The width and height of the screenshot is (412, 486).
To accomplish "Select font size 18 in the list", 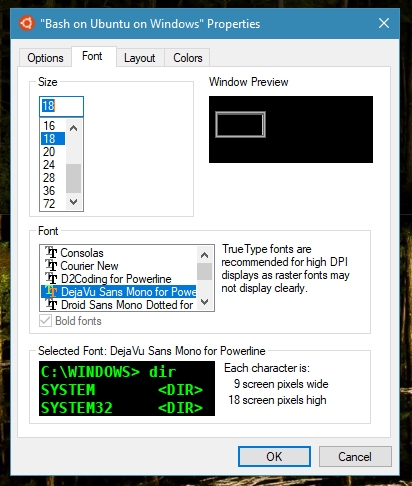I will point(53,139).
